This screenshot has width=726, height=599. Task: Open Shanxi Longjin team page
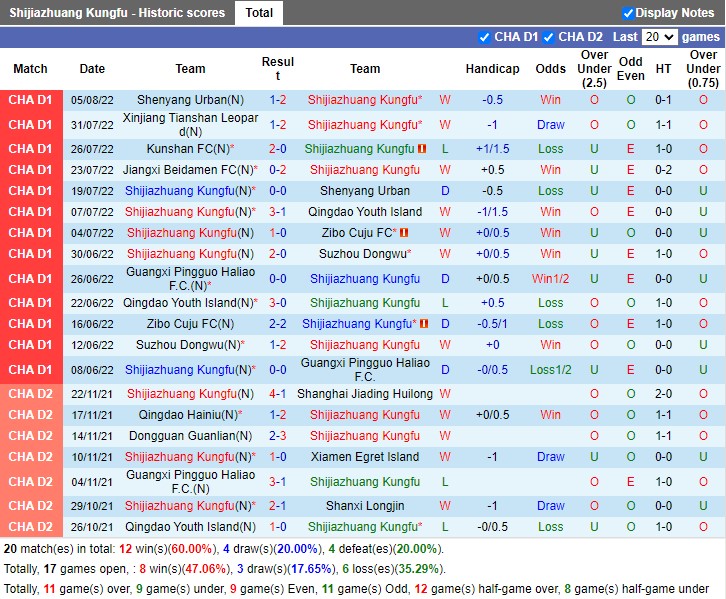pyautogui.click(x=365, y=506)
